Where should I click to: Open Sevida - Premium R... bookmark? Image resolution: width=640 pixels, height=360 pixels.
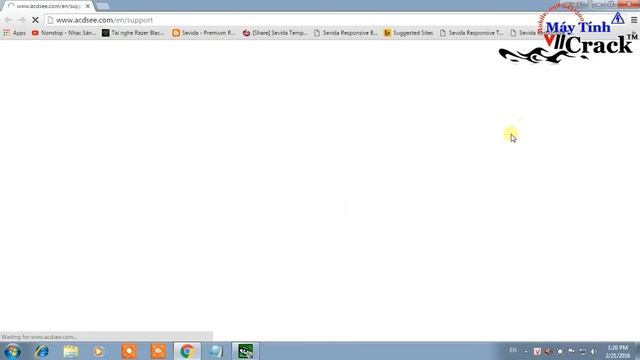click(204, 33)
